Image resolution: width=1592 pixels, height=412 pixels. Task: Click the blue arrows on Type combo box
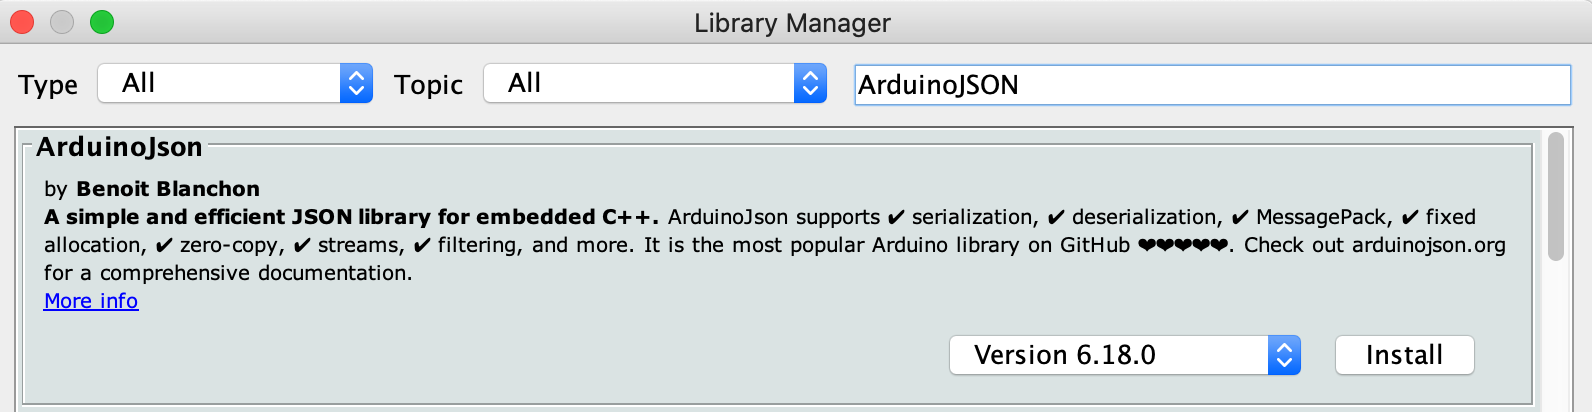pyautogui.click(x=356, y=83)
